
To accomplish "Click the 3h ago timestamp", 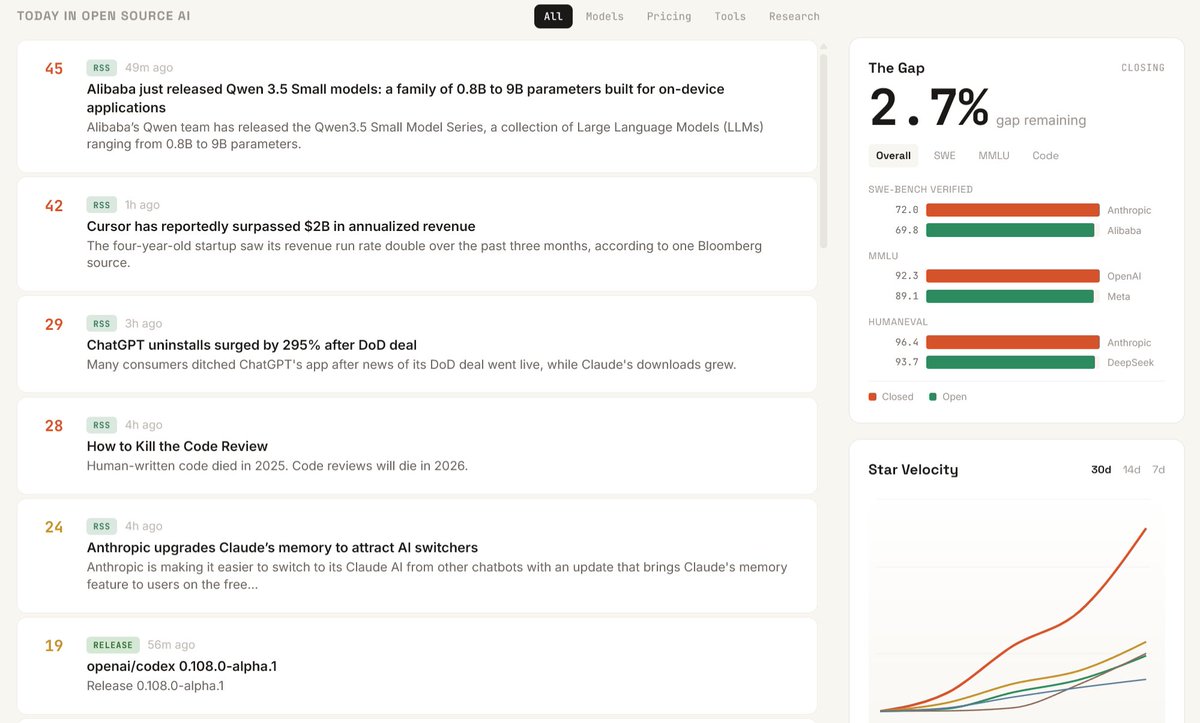I will coord(143,324).
